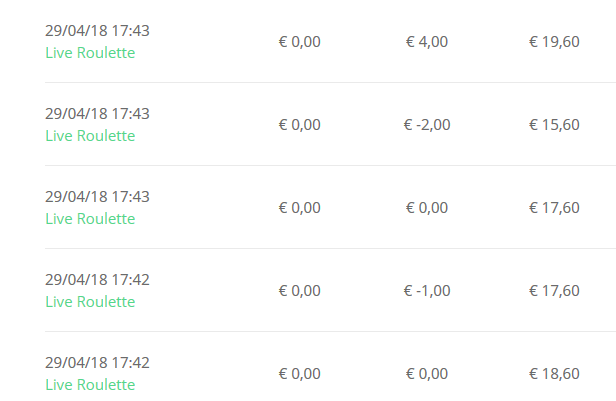Click the € 18,60 balance value
Image resolution: width=616 pixels, height=401 pixels.
pyautogui.click(x=554, y=374)
